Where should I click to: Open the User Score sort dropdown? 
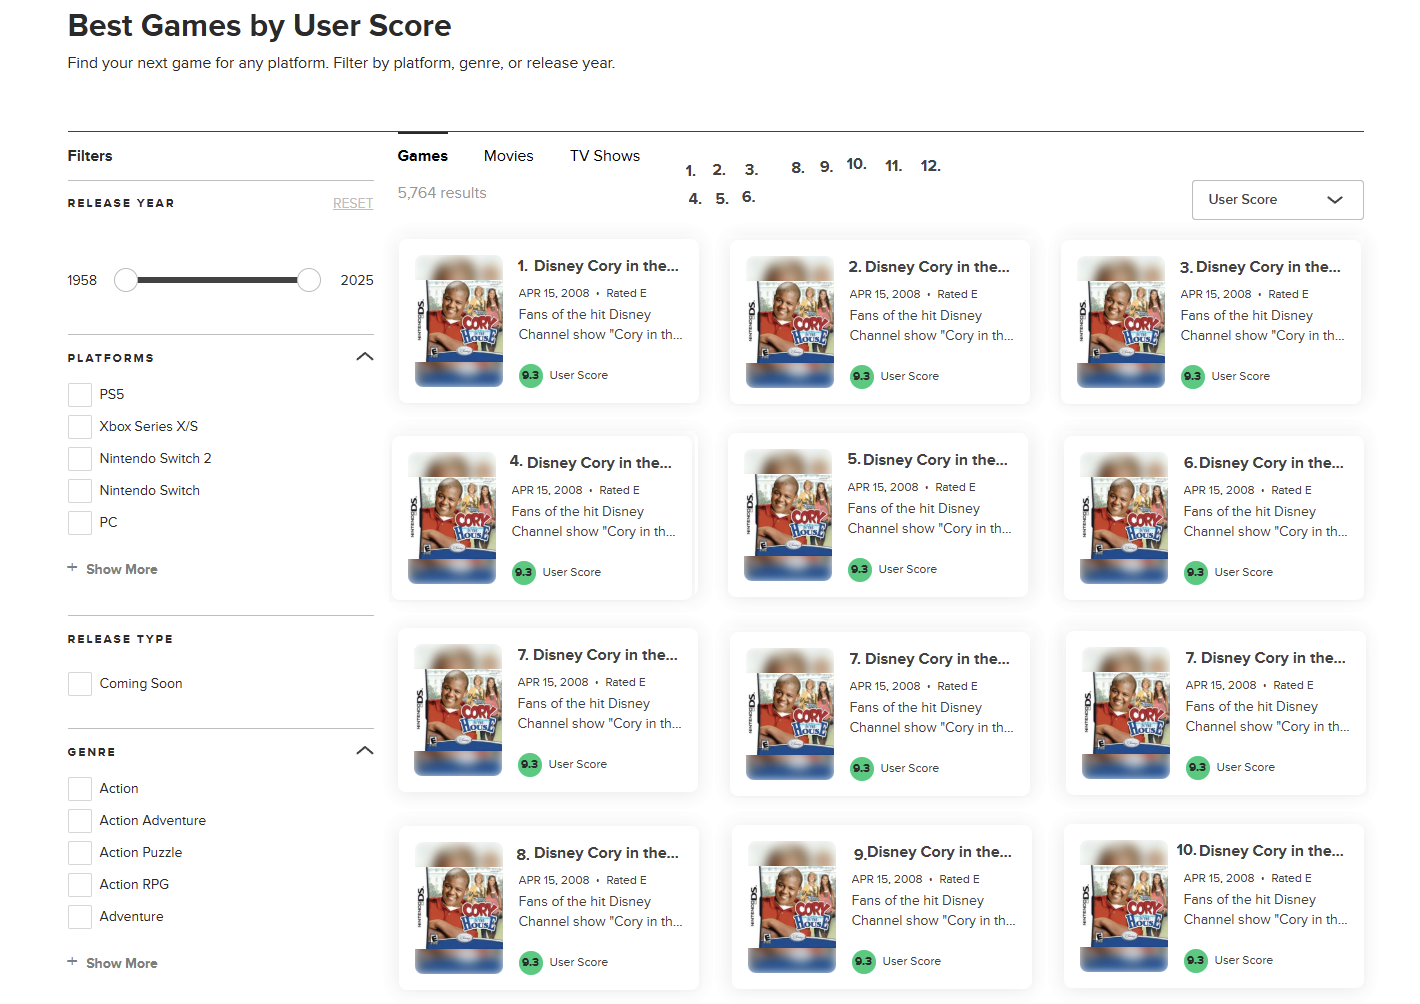click(x=1277, y=200)
